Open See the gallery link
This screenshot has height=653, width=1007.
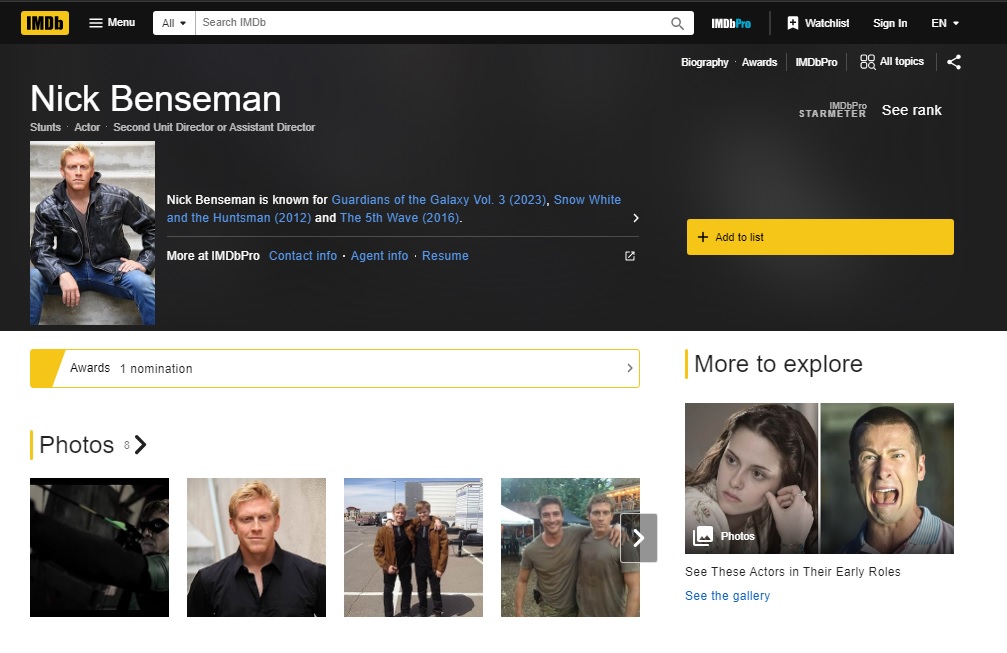point(727,595)
